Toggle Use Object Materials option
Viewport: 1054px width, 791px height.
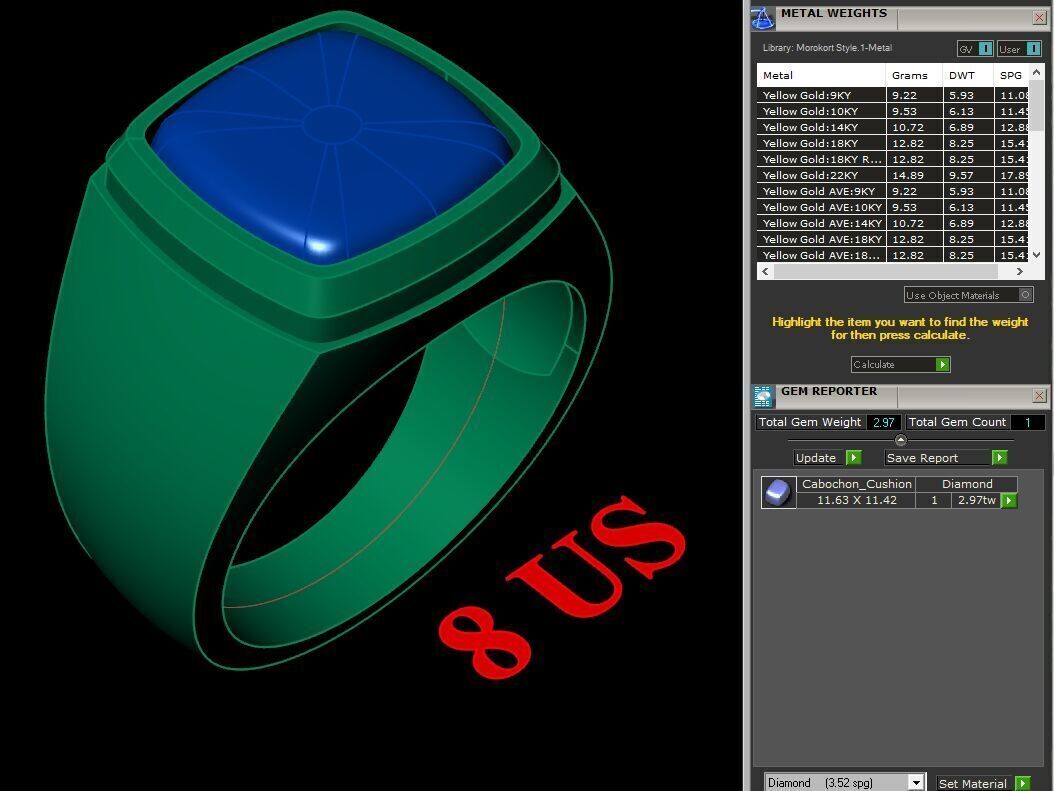click(968, 295)
